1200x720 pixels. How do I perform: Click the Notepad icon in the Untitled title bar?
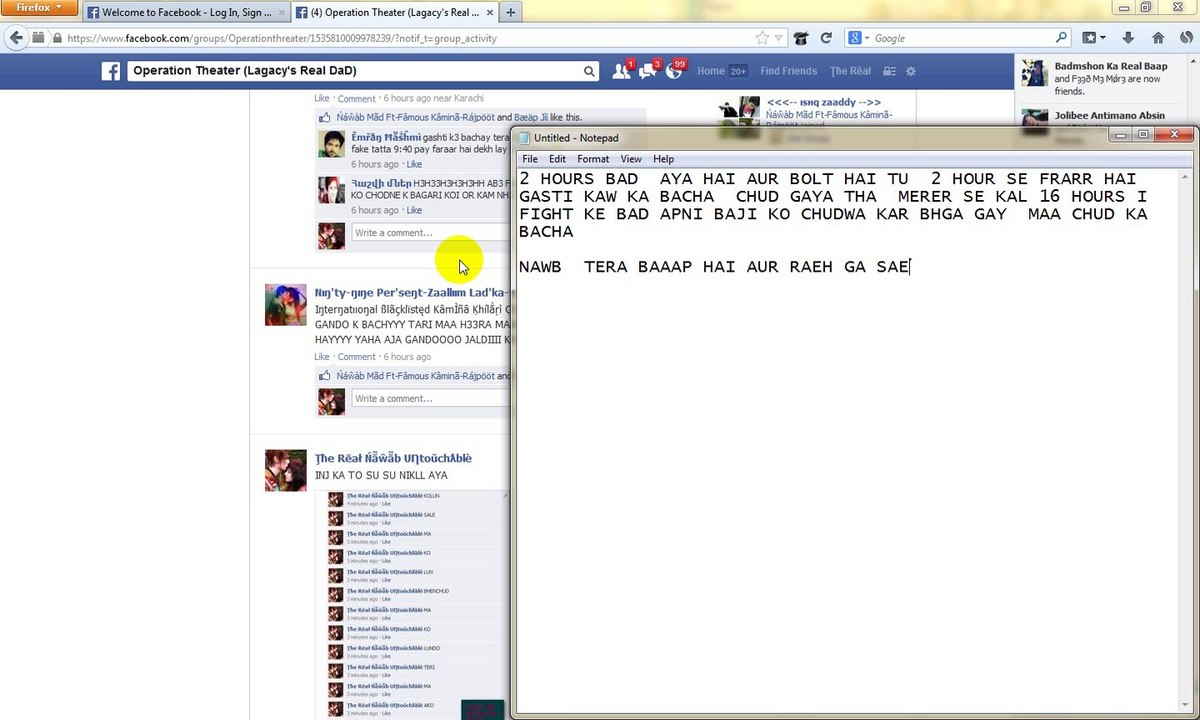(x=524, y=137)
